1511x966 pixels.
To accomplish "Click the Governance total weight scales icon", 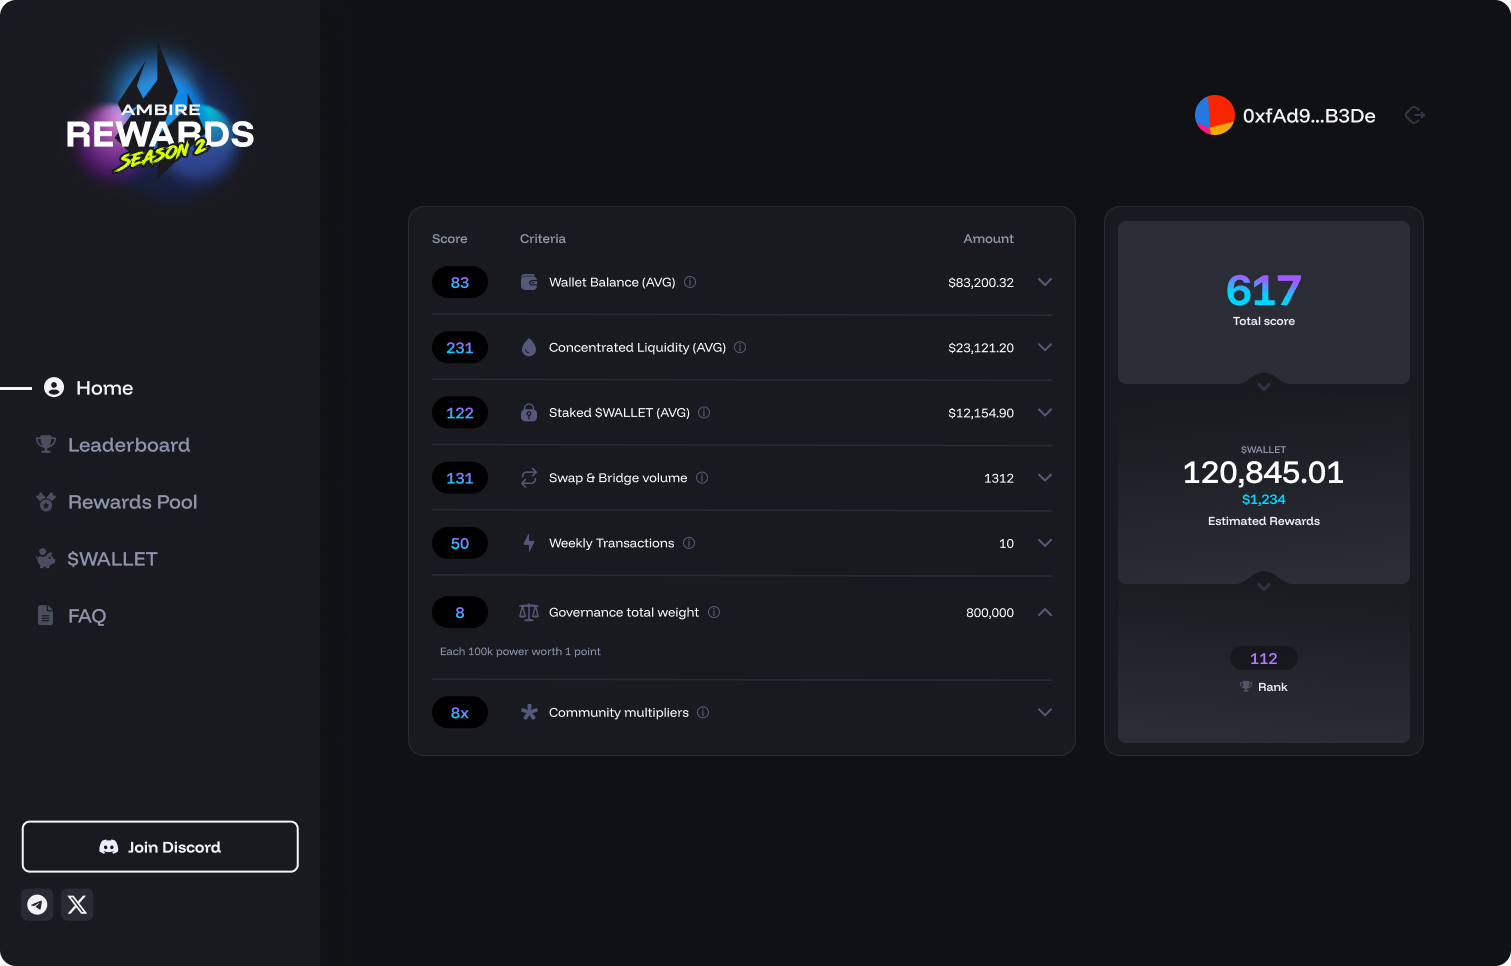I will click(528, 612).
